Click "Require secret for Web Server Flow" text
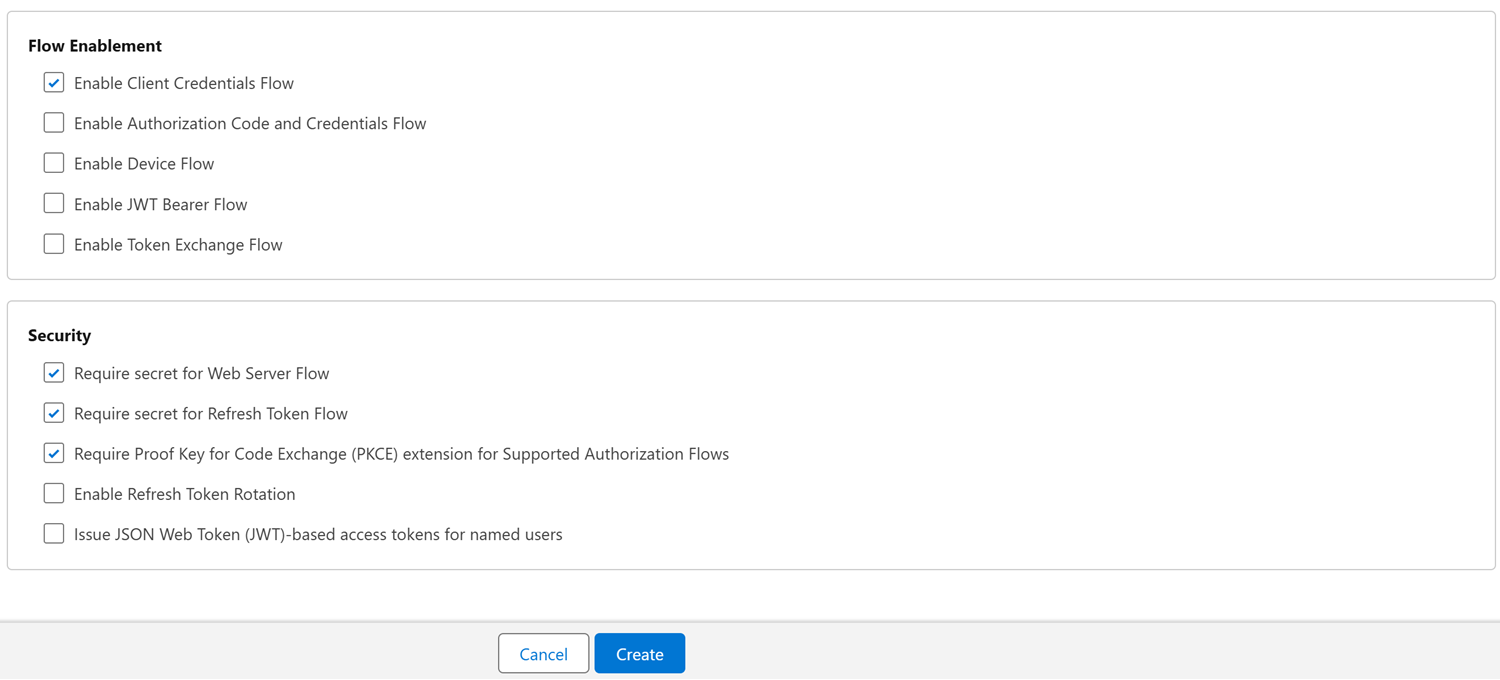The height and width of the screenshot is (680, 1500). [201, 374]
